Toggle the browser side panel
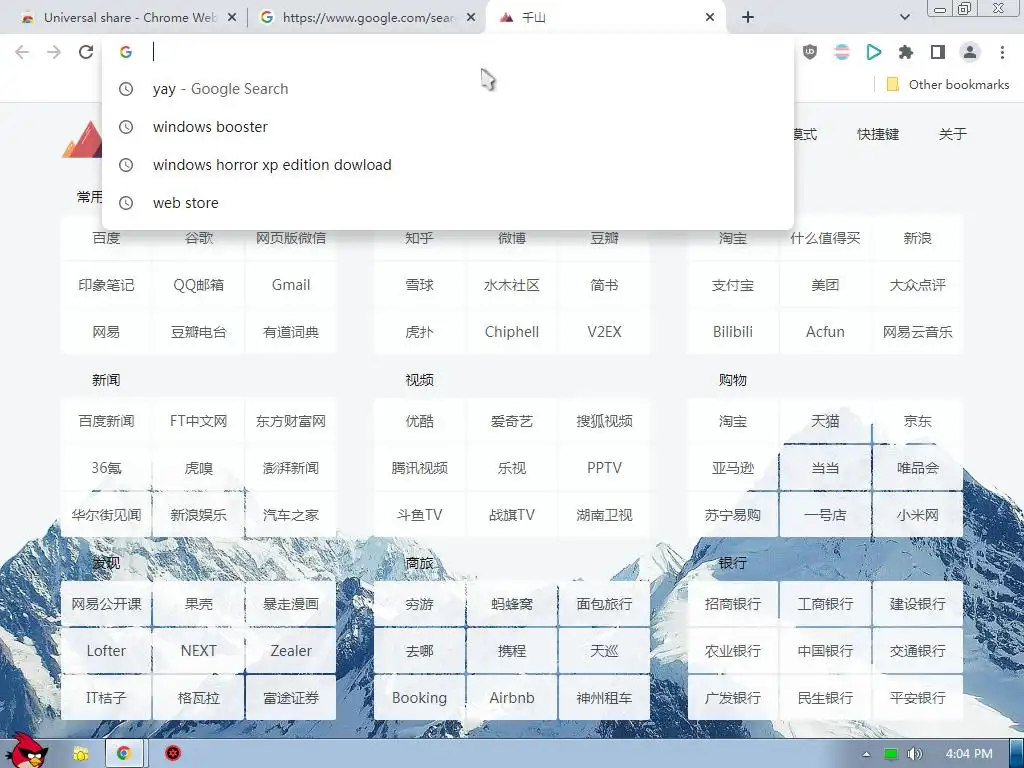The width and height of the screenshot is (1024, 768). [938, 52]
